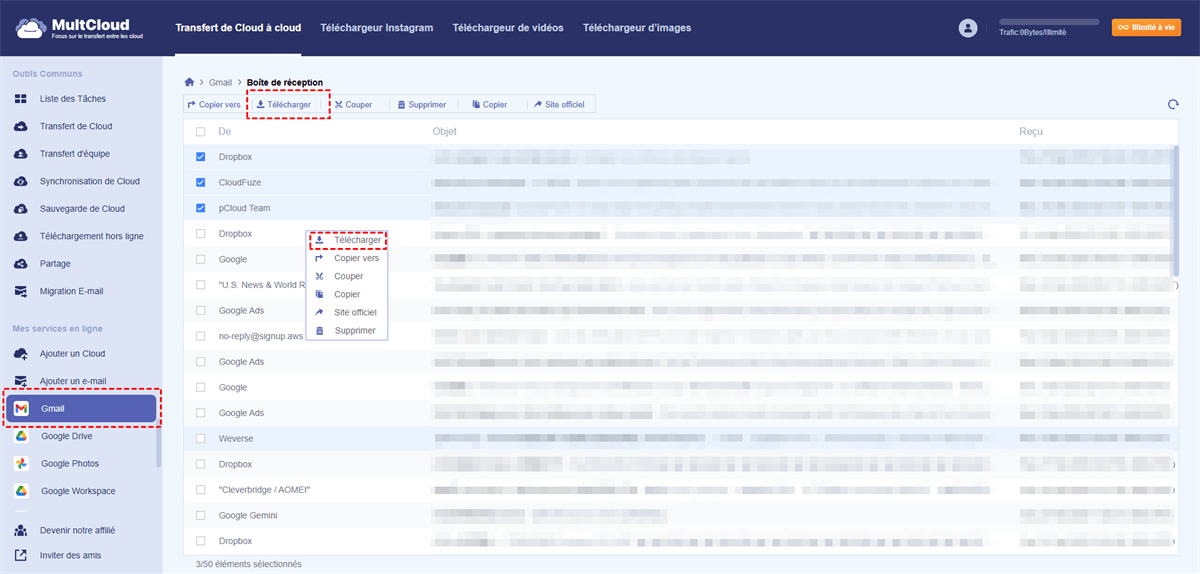Check the Weverse email checkbox

(x=201, y=439)
